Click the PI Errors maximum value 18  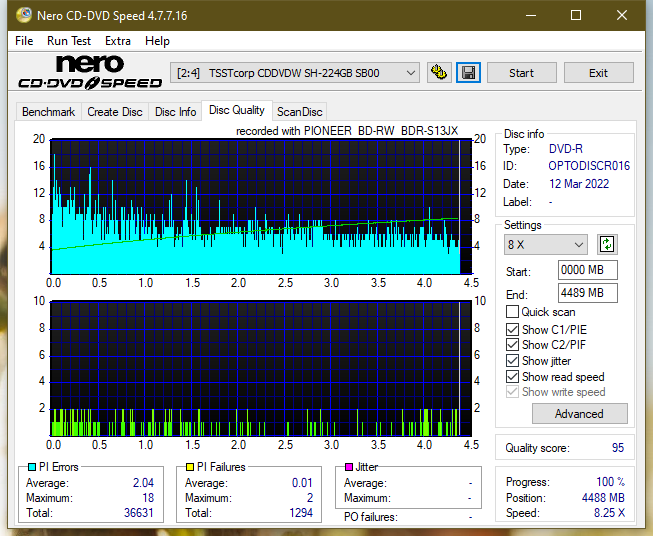(x=148, y=498)
